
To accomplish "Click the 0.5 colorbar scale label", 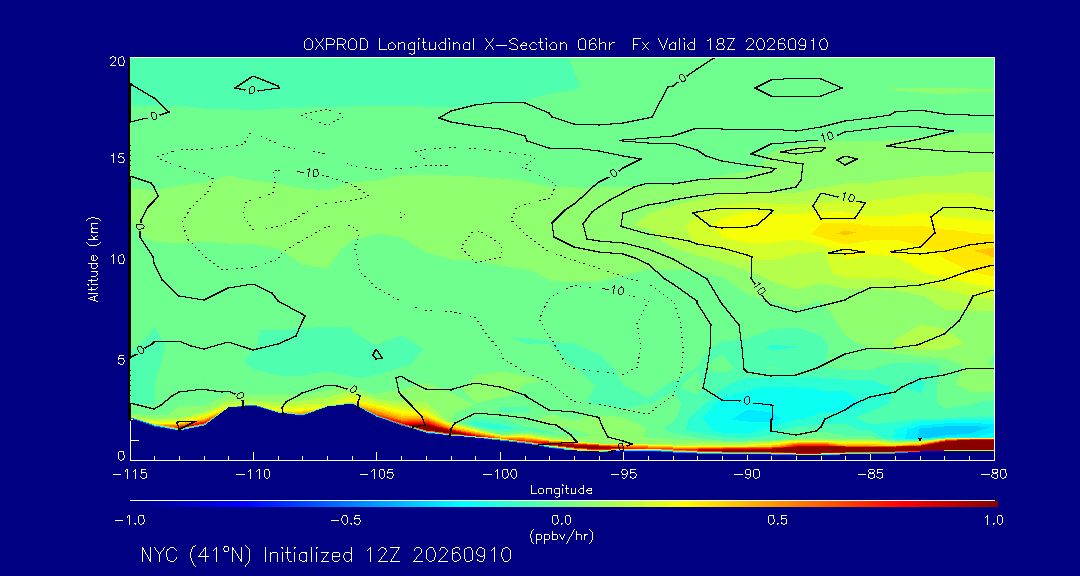I will (778, 520).
